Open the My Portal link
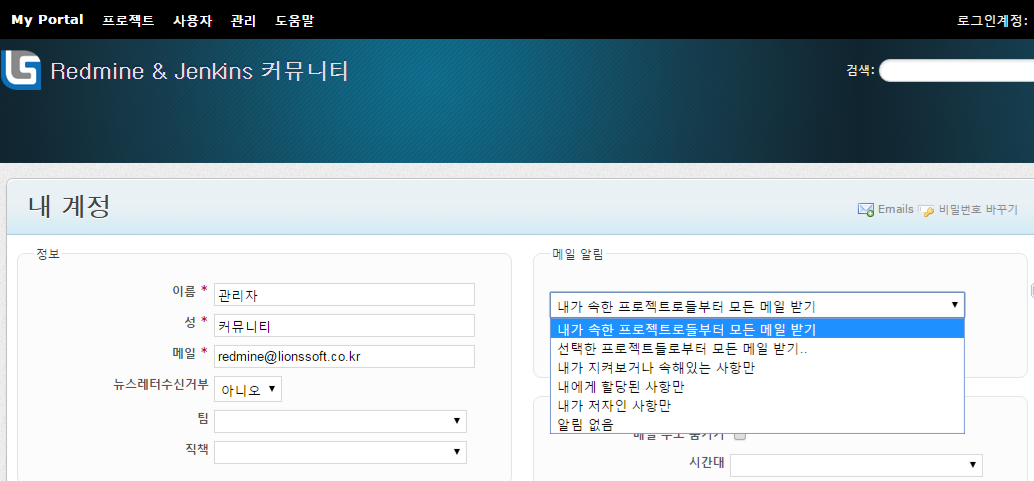The image size is (1034, 481). coord(47,20)
